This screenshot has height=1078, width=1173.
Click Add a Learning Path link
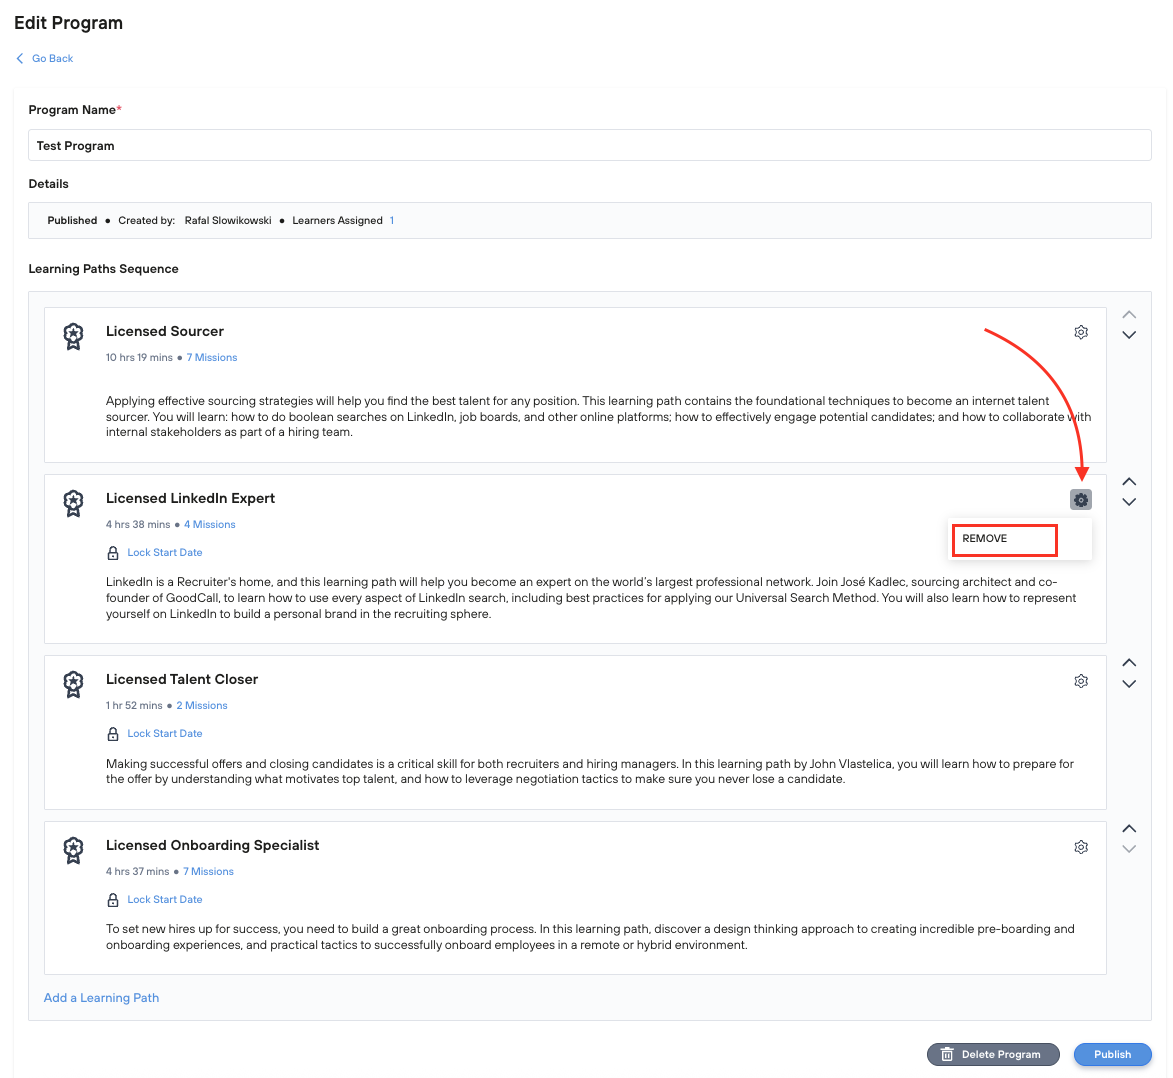coord(101,998)
